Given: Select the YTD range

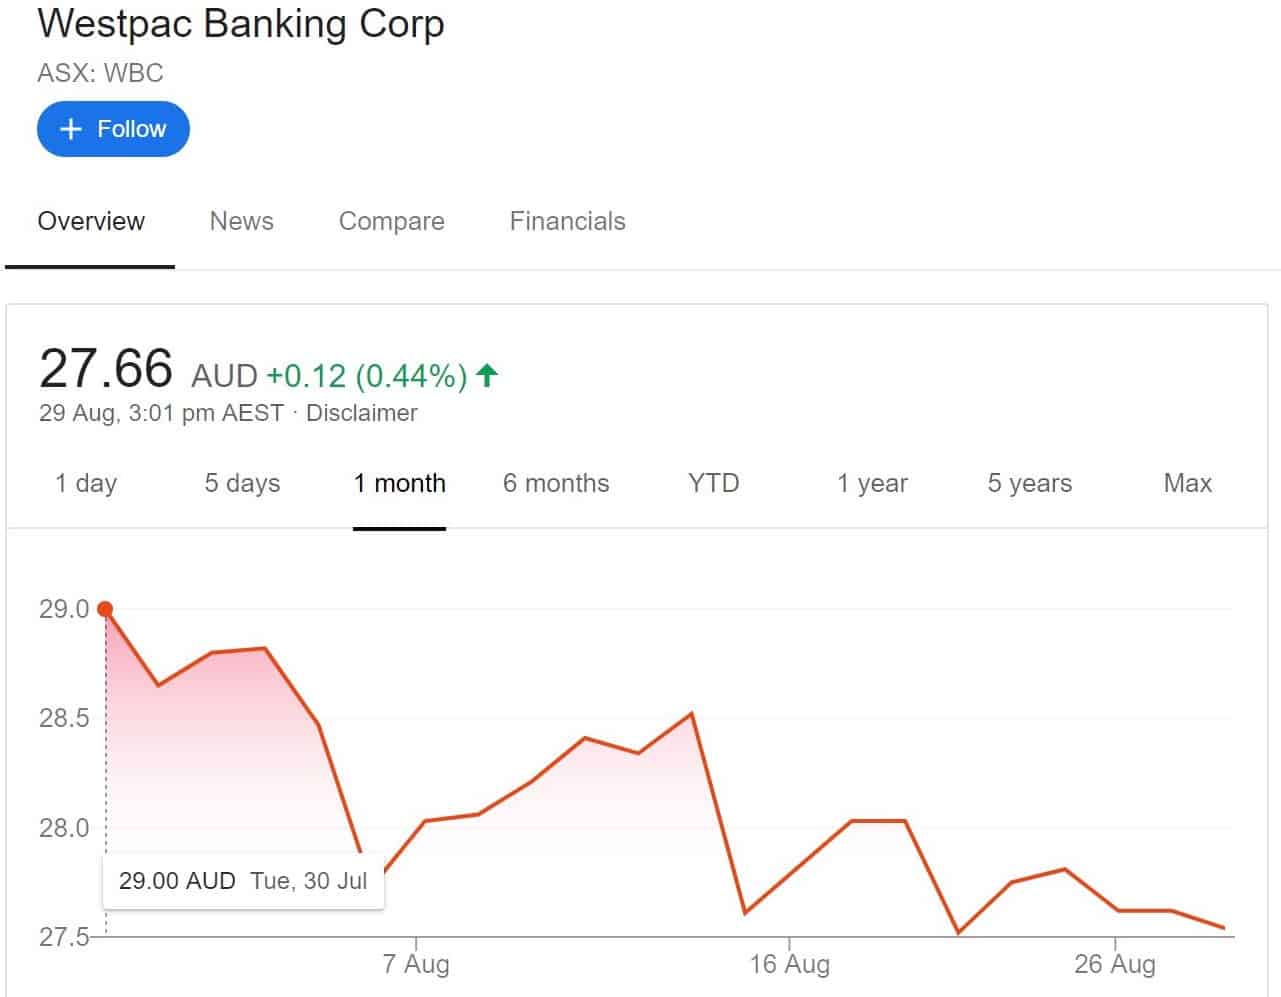Looking at the screenshot, I should pos(713,483).
